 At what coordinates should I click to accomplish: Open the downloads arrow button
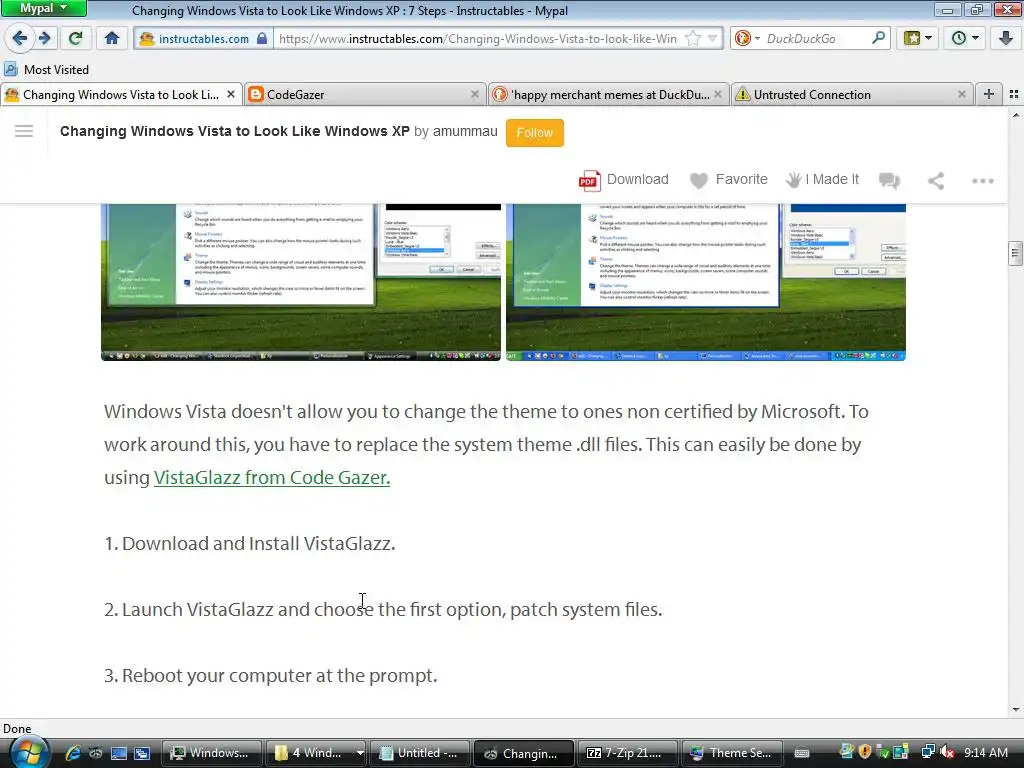(1006, 38)
